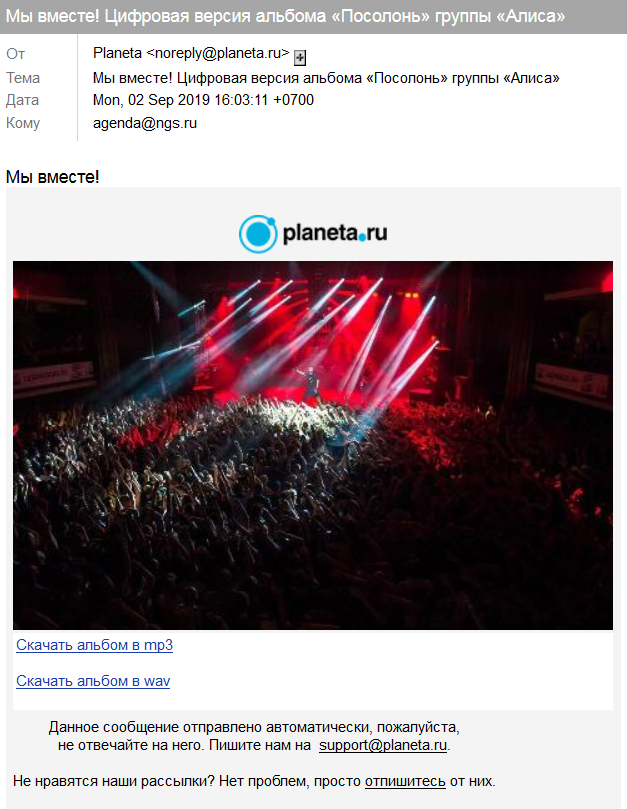Click the "отпишитесь" unsubscribe link
Viewport: 627px width, 809px height.
(405, 781)
